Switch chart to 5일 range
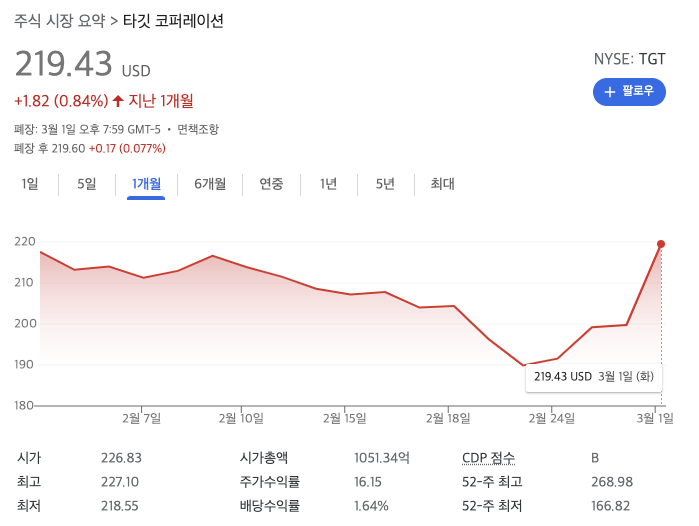Viewport: 699px width, 526px height. pos(86,184)
